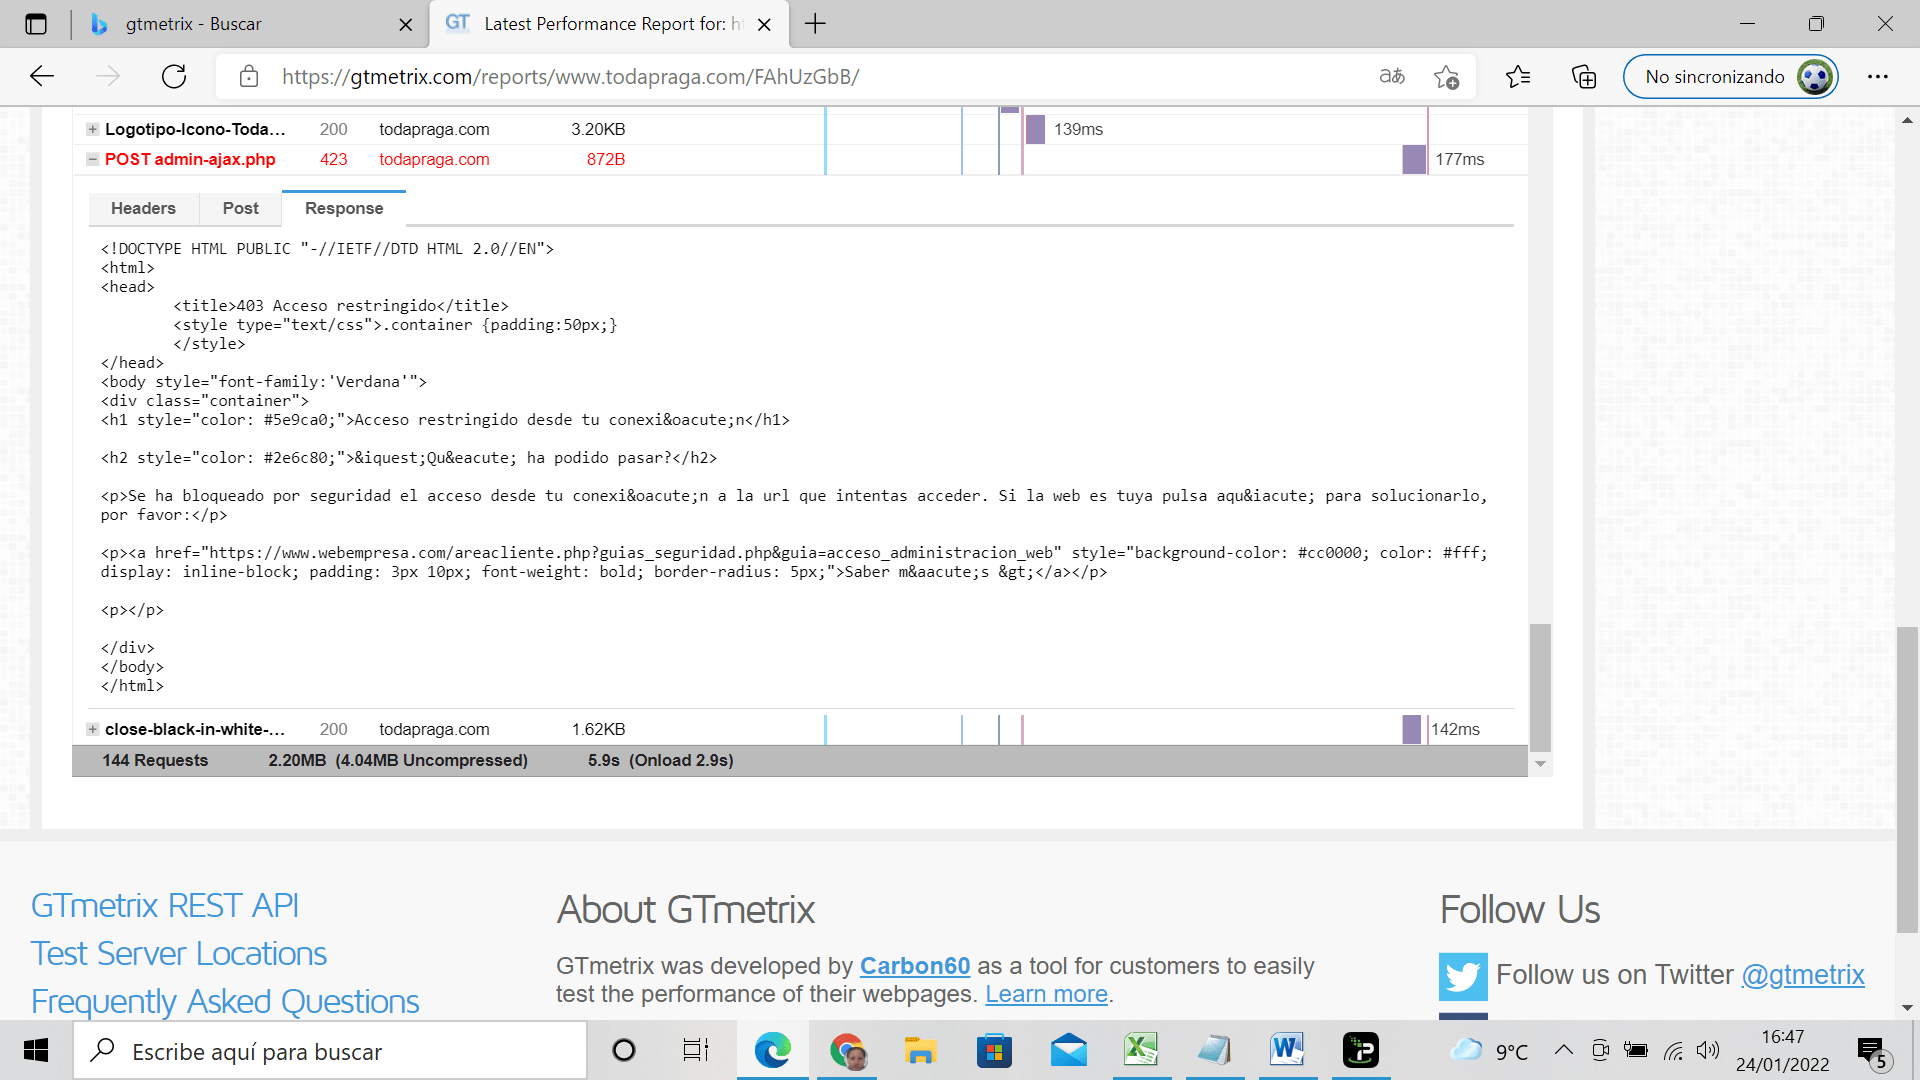This screenshot has height=1080, width=1920.
Task: Open the Windows Start menu
Action: tap(36, 1050)
